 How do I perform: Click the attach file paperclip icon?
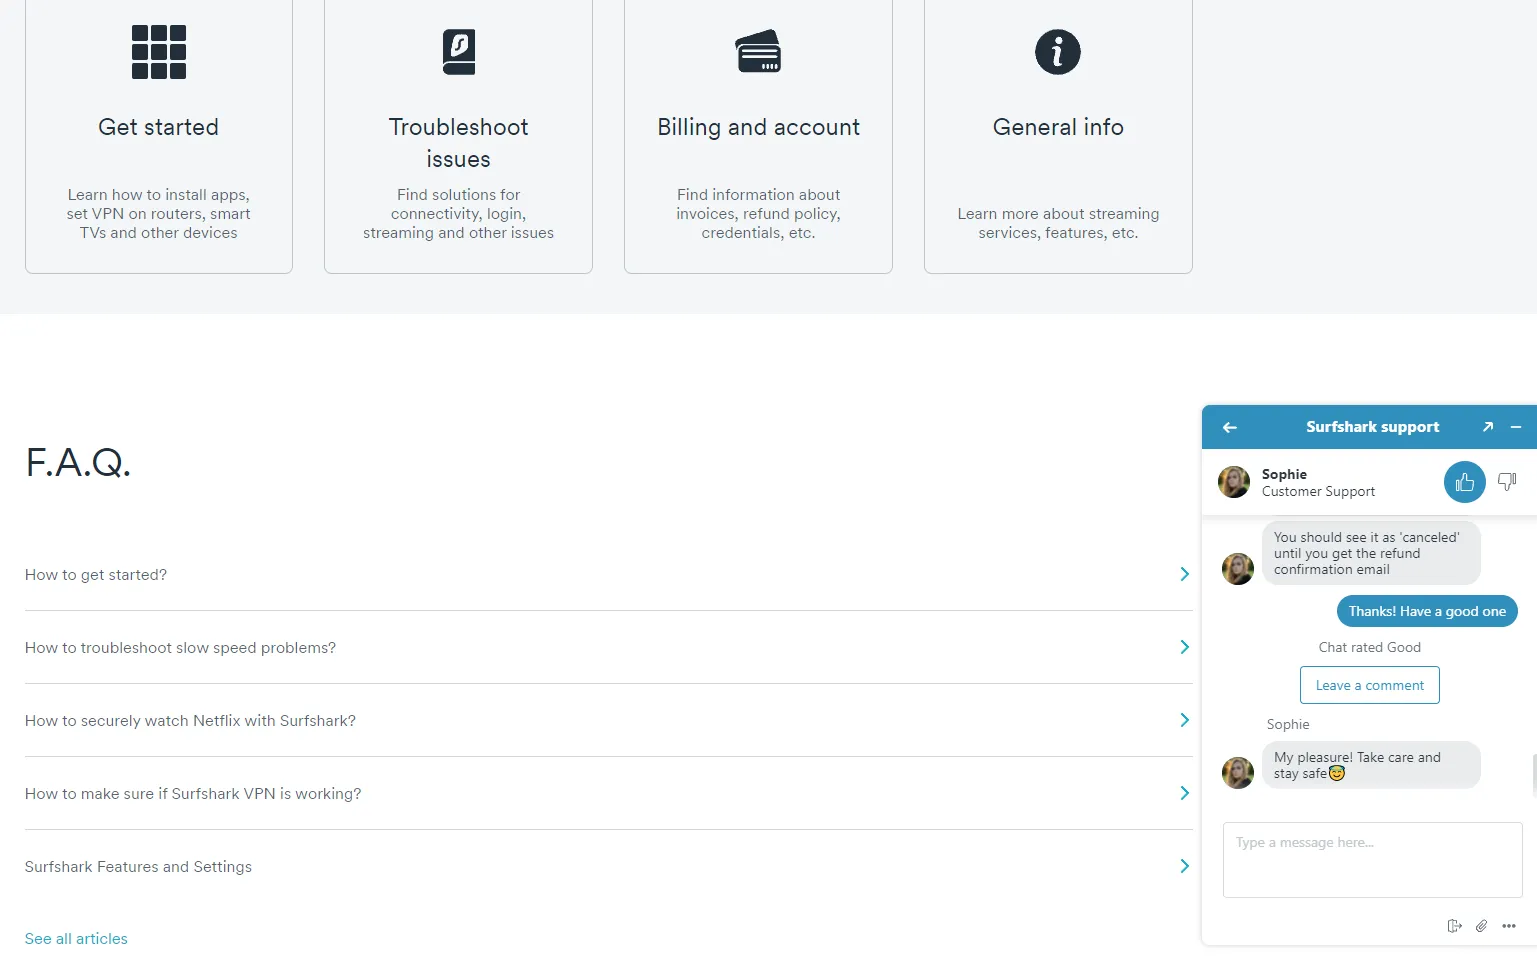[1481, 926]
